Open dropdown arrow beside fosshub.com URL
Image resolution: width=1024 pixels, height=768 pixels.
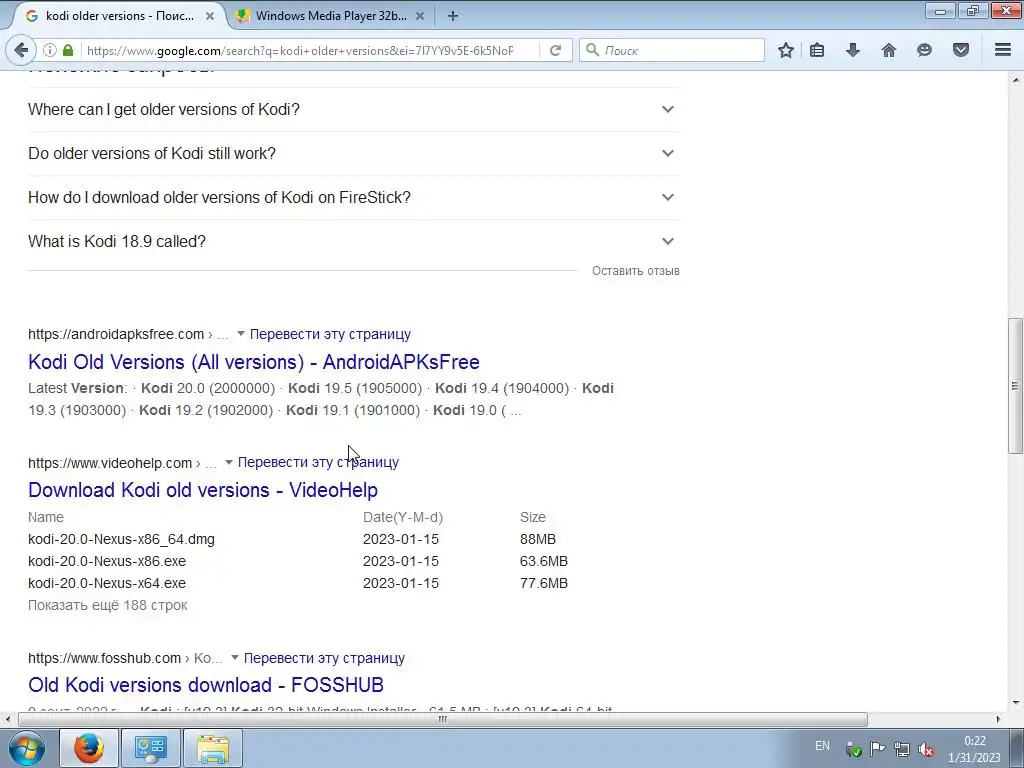pyautogui.click(x=234, y=658)
